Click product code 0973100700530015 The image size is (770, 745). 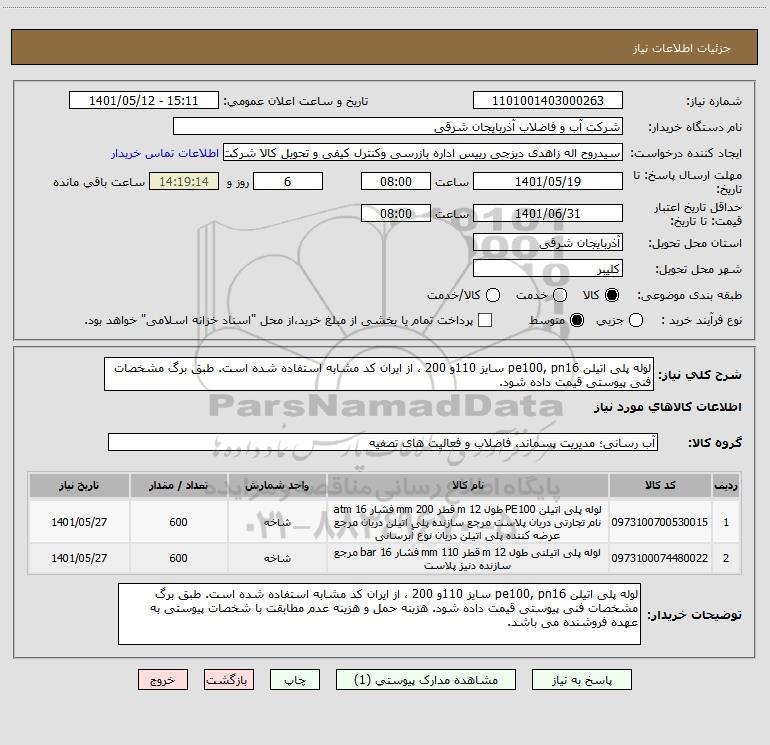(660, 522)
